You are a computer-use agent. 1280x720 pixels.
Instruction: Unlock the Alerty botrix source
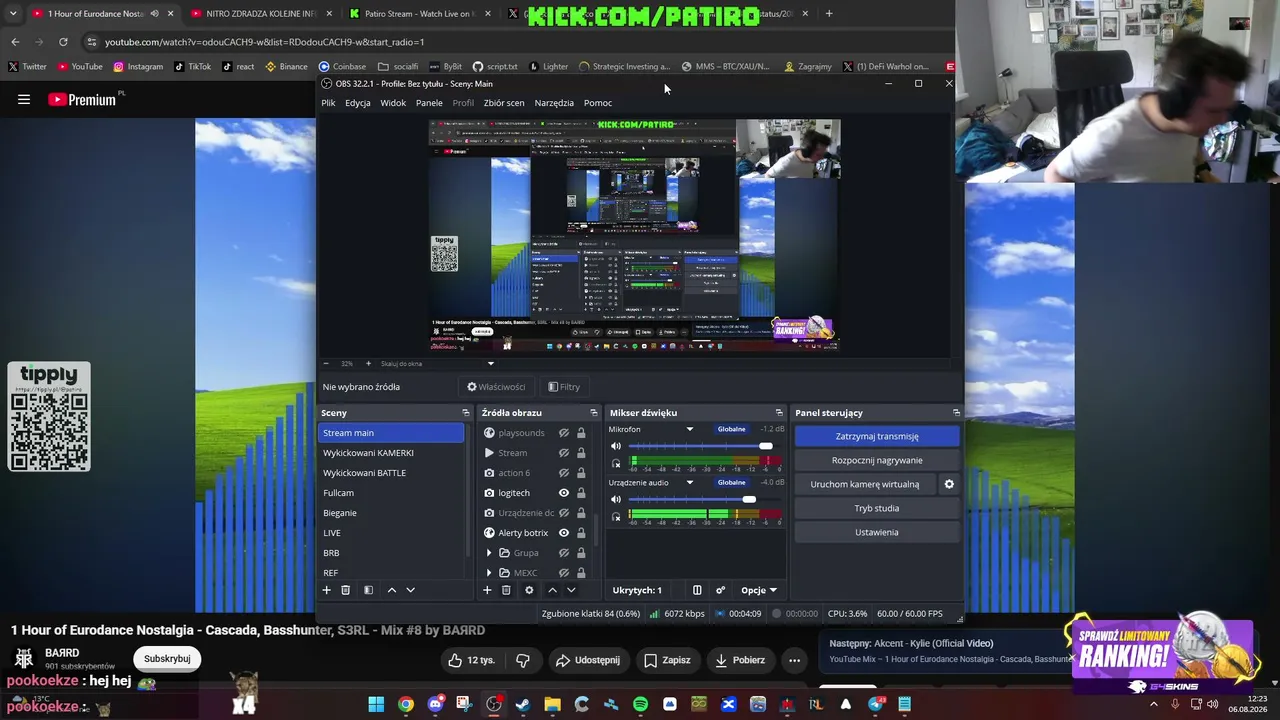click(581, 533)
